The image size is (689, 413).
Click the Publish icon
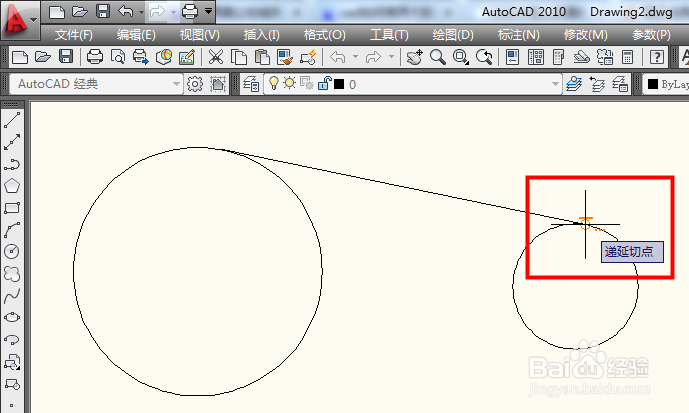(x=141, y=57)
